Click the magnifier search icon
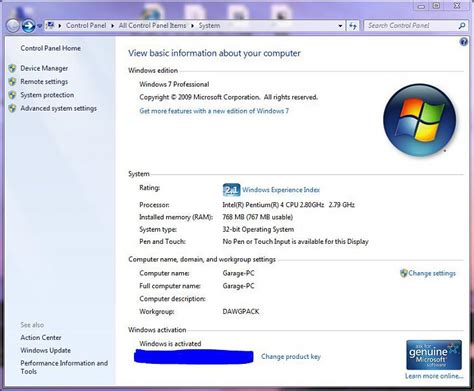This screenshot has width=474, height=391. (462, 26)
